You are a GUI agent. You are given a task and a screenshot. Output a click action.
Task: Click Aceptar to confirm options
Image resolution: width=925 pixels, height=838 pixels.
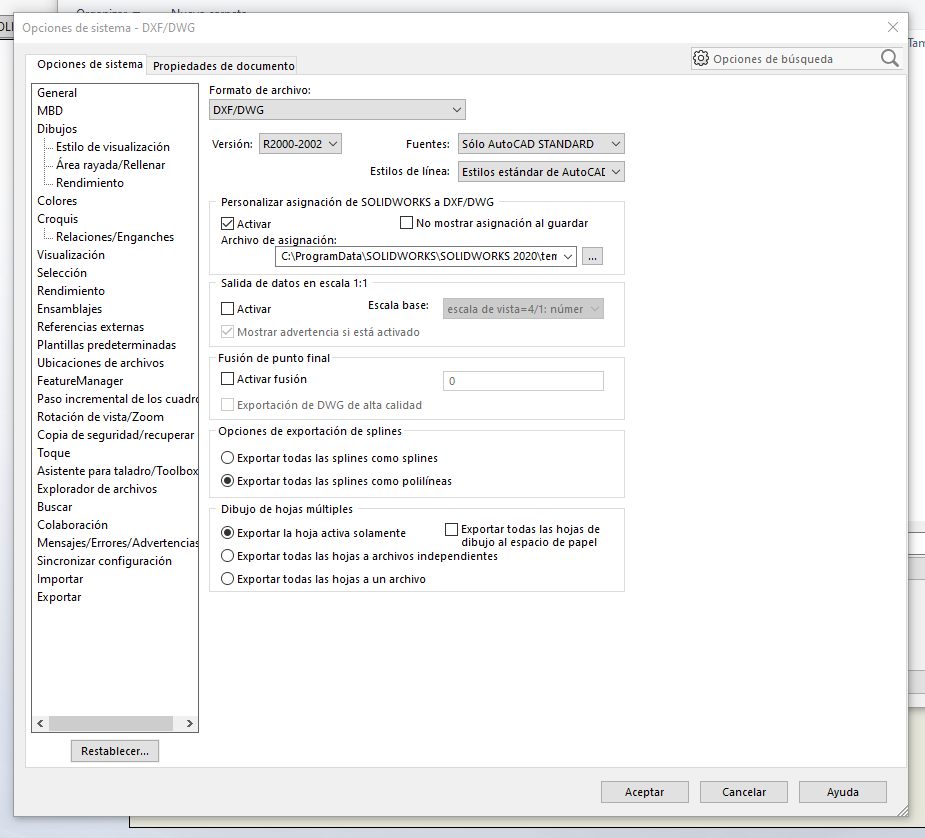pos(644,792)
